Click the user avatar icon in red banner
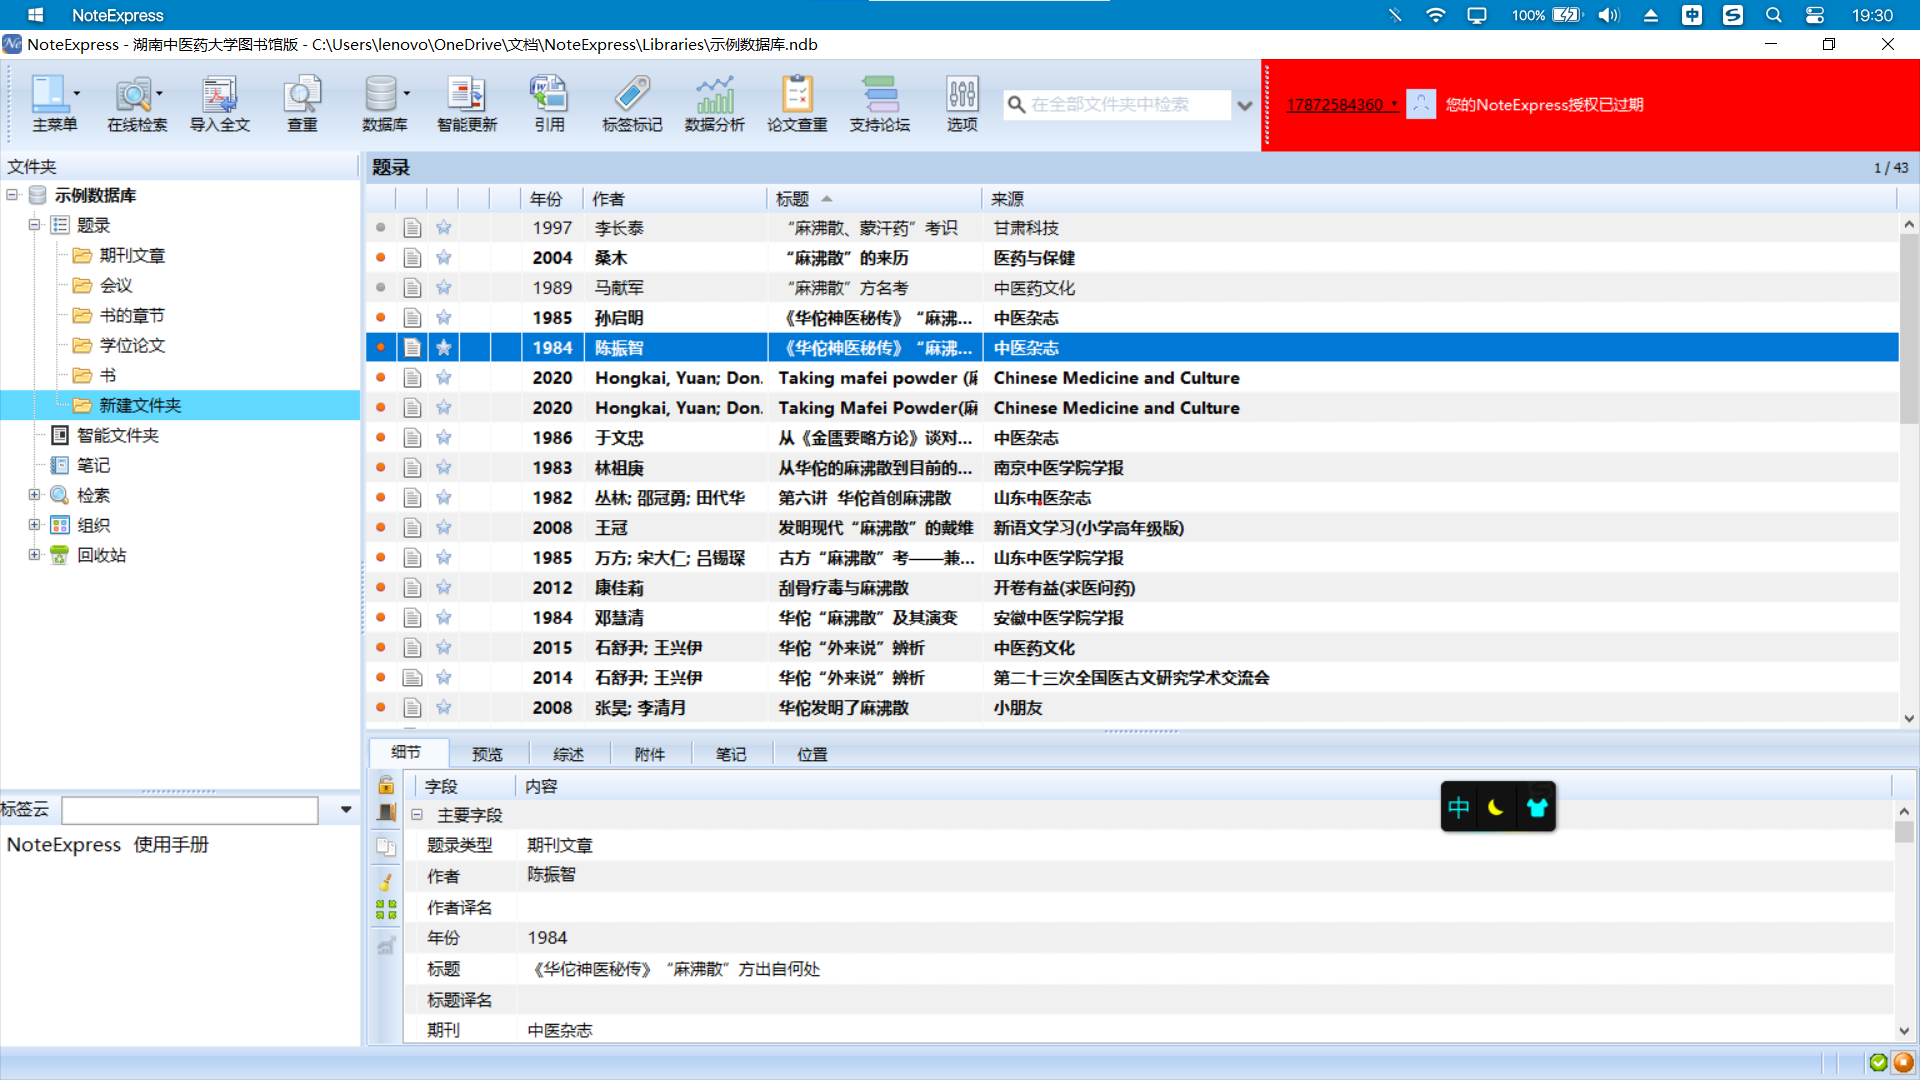The image size is (1920, 1080). pos(1421,104)
